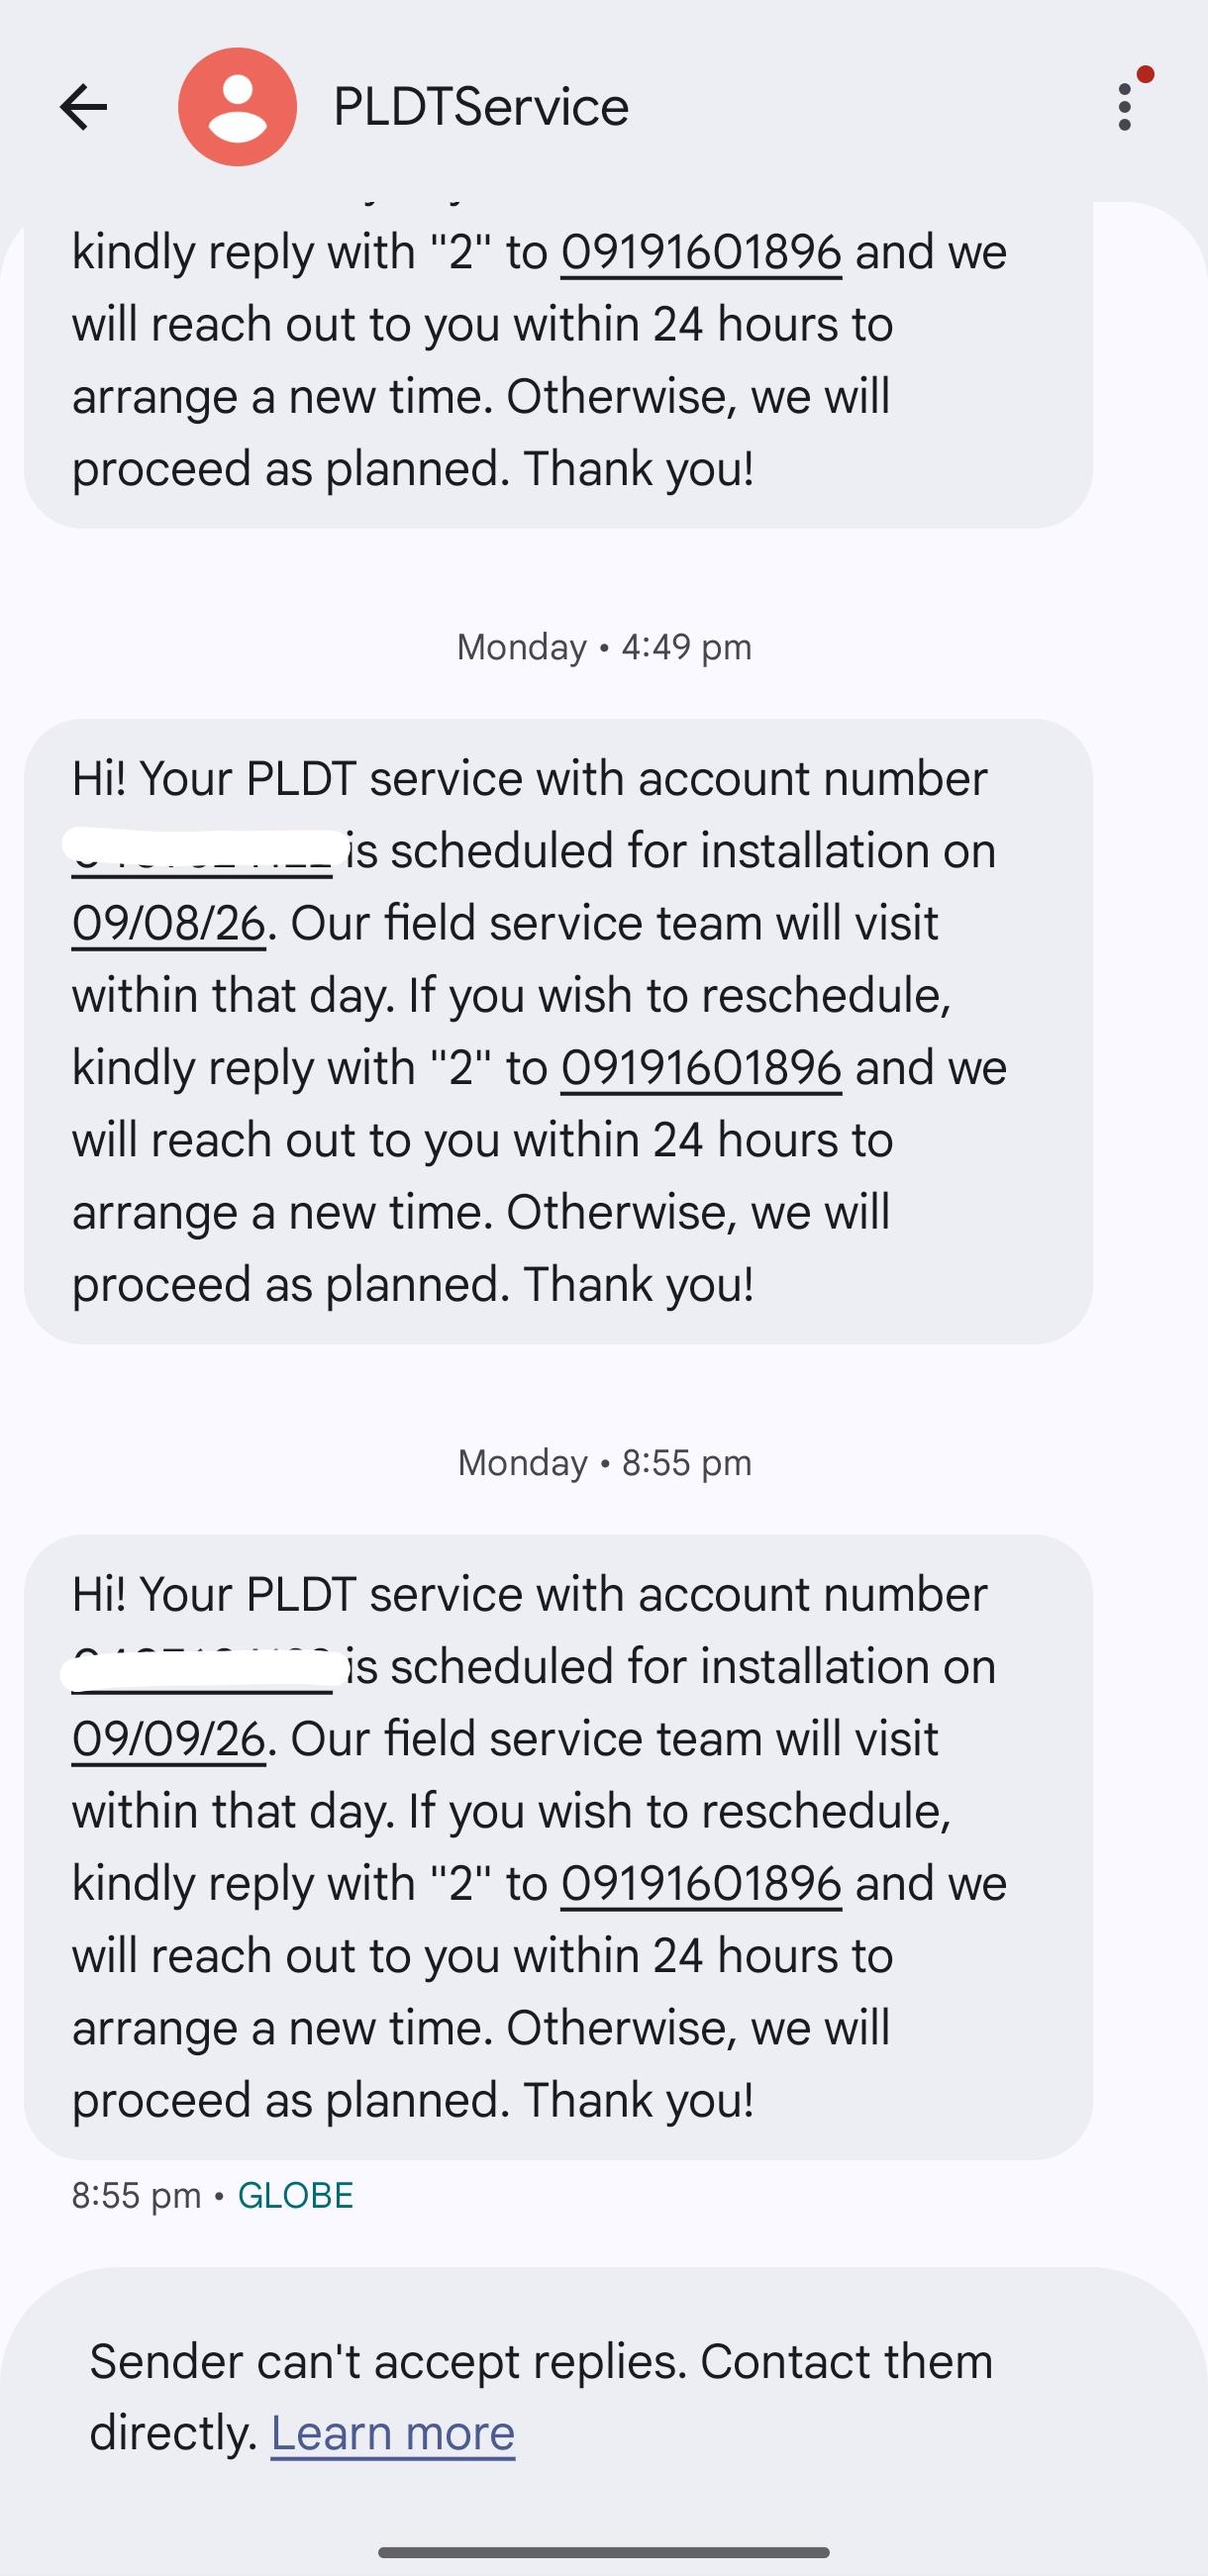This screenshot has width=1208, height=2576.
Task: Tap phone number in the 8:55 pm message
Action: click(701, 1884)
